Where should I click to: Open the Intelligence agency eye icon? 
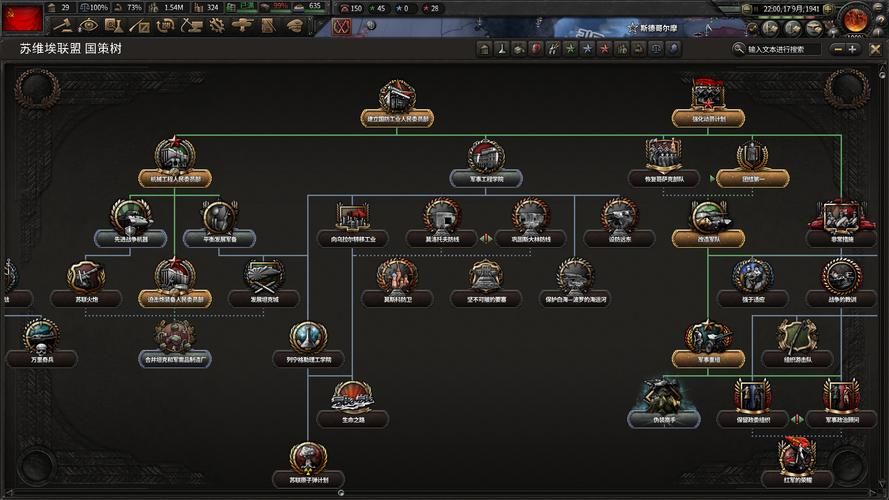pos(88,26)
